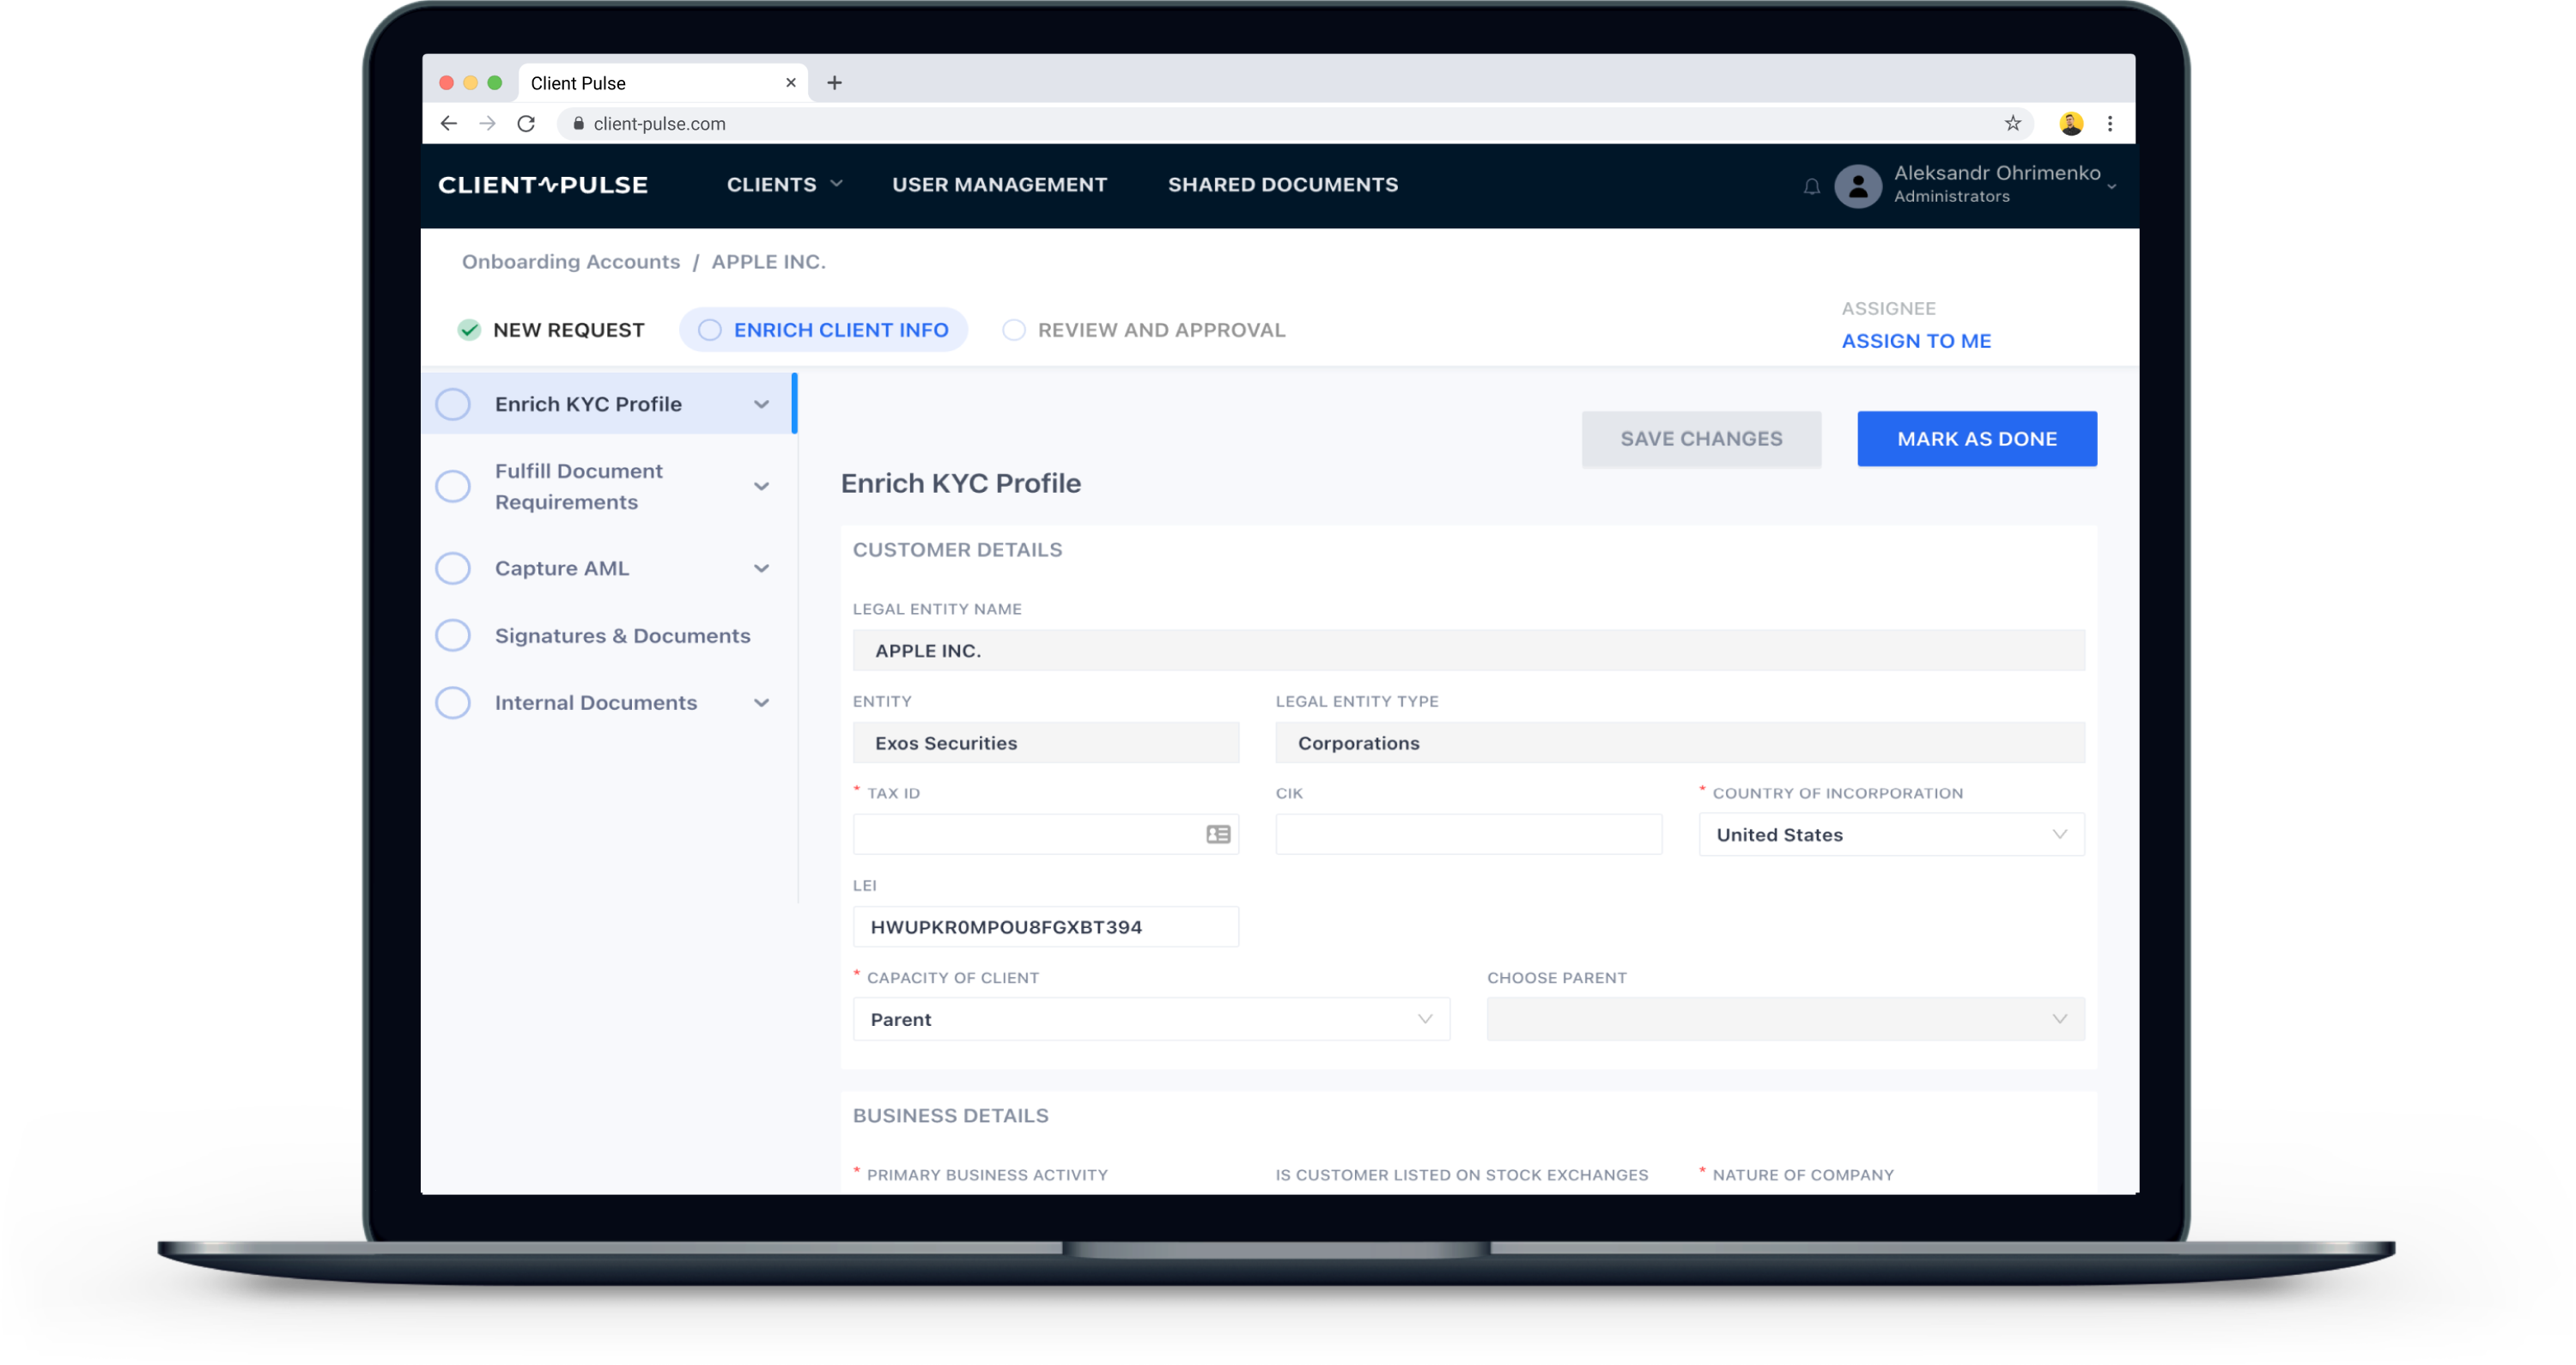The image size is (2576, 1365).
Task: Click inside the CIK input field
Action: pos(1467,833)
